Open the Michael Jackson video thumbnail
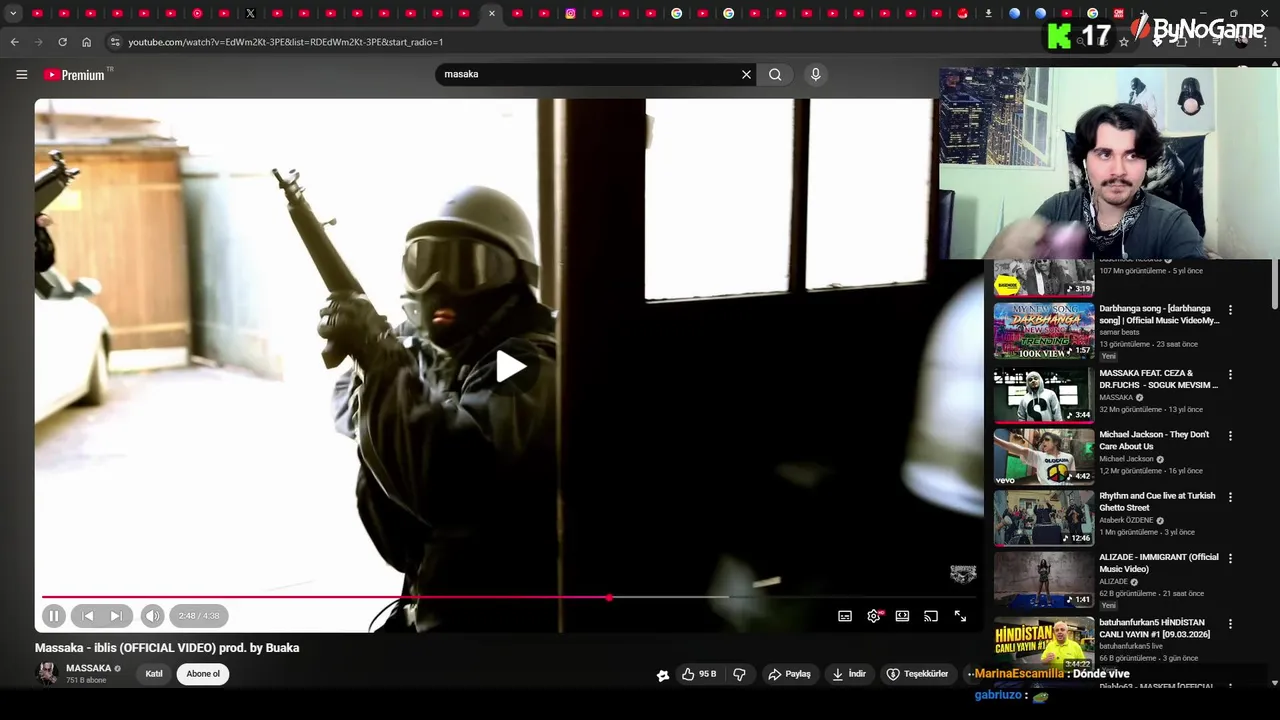 [1044, 456]
